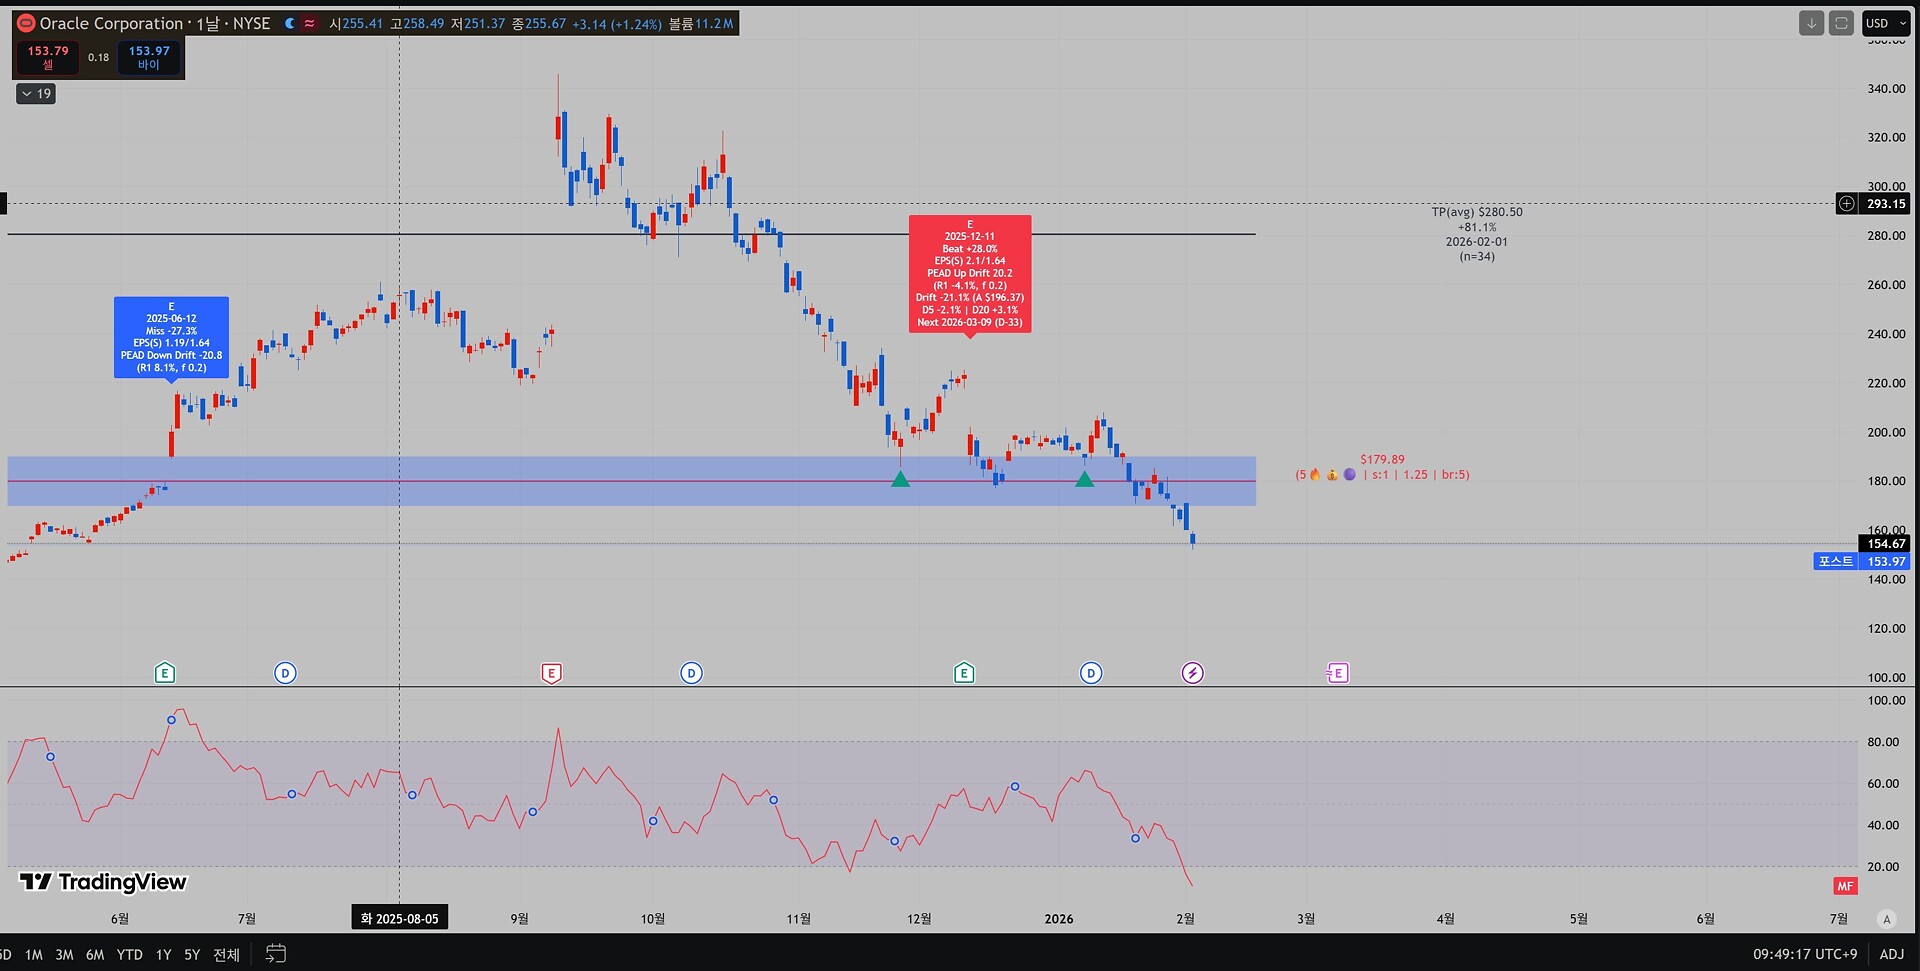Click the purple upcoming earnings E marker
Viewport: 1920px width, 971px height.
tap(1338, 673)
